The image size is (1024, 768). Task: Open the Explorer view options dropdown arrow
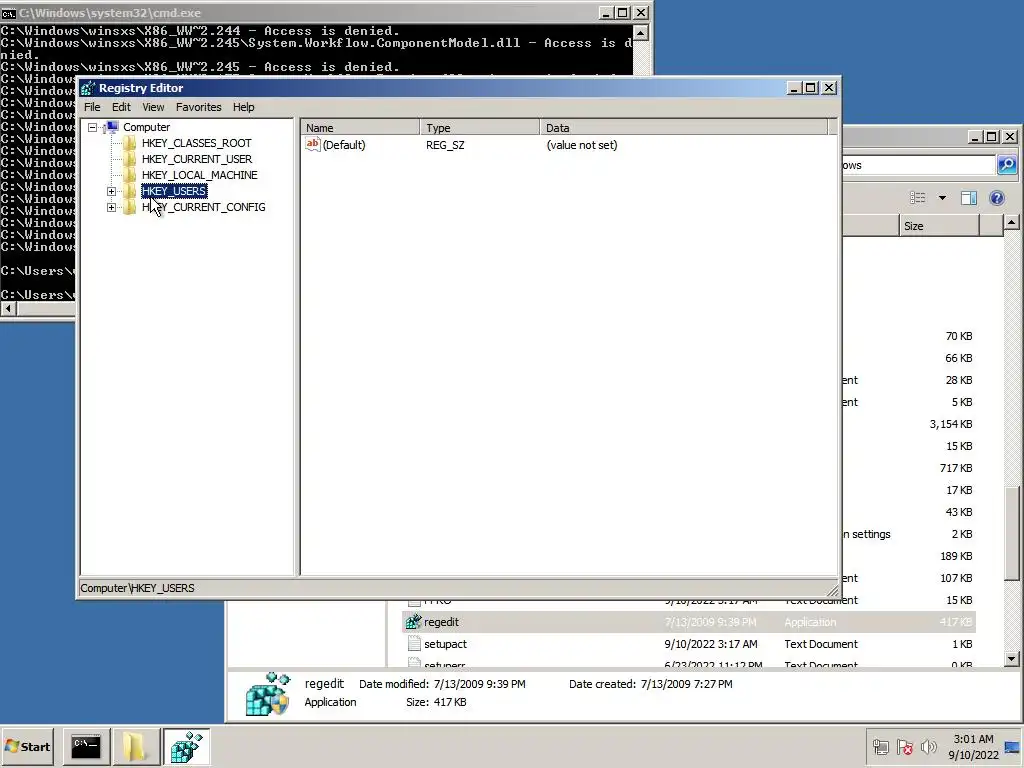pyautogui.click(x=942, y=198)
